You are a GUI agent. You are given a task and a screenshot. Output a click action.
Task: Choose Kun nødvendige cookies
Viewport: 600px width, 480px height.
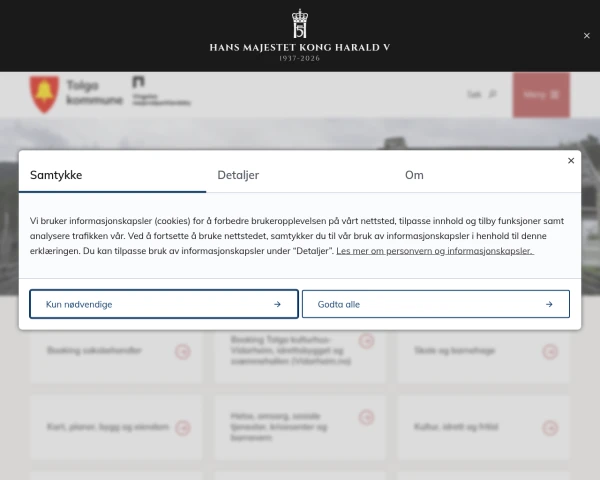tap(164, 304)
